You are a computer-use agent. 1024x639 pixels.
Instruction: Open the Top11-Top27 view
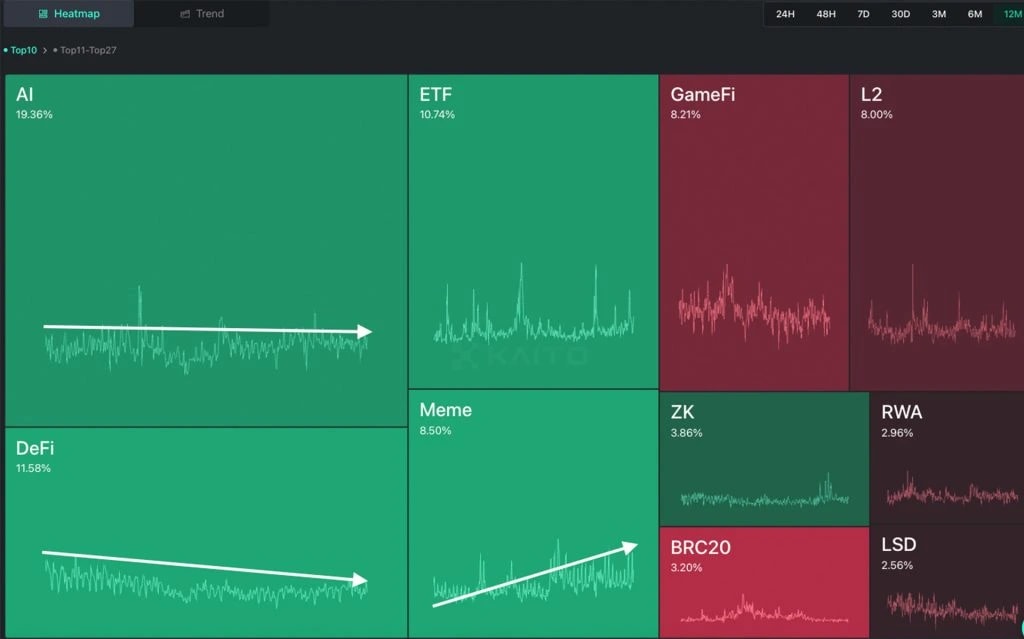86,48
